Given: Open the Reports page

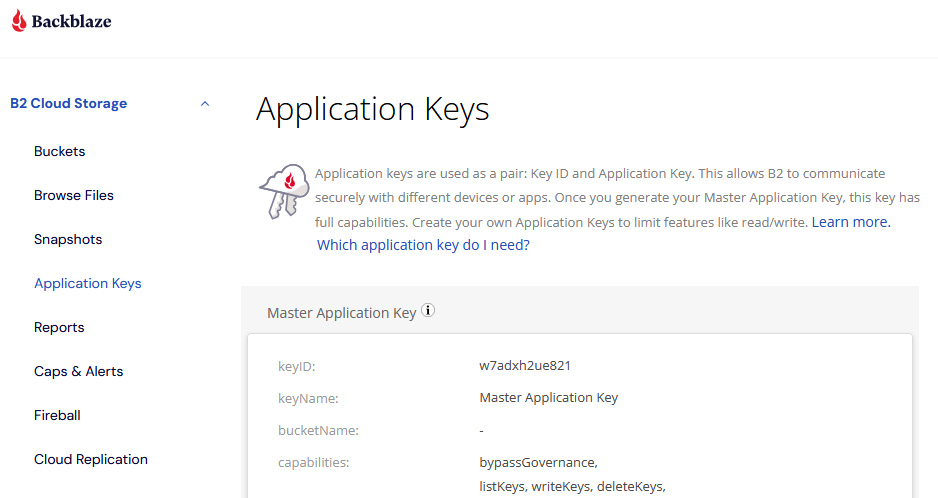Looking at the screenshot, I should point(59,328).
